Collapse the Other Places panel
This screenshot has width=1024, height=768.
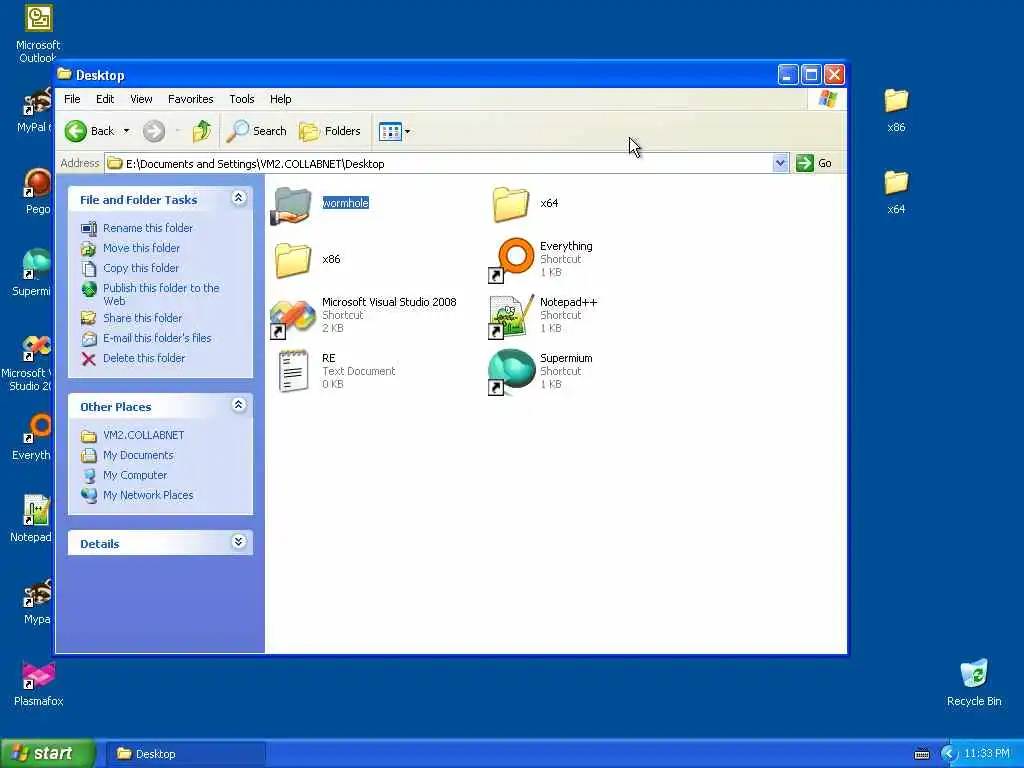click(239, 405)
